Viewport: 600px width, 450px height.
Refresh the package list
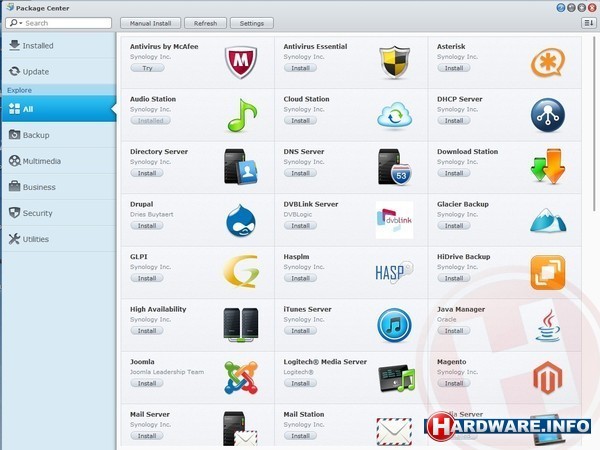coord(205,23)
